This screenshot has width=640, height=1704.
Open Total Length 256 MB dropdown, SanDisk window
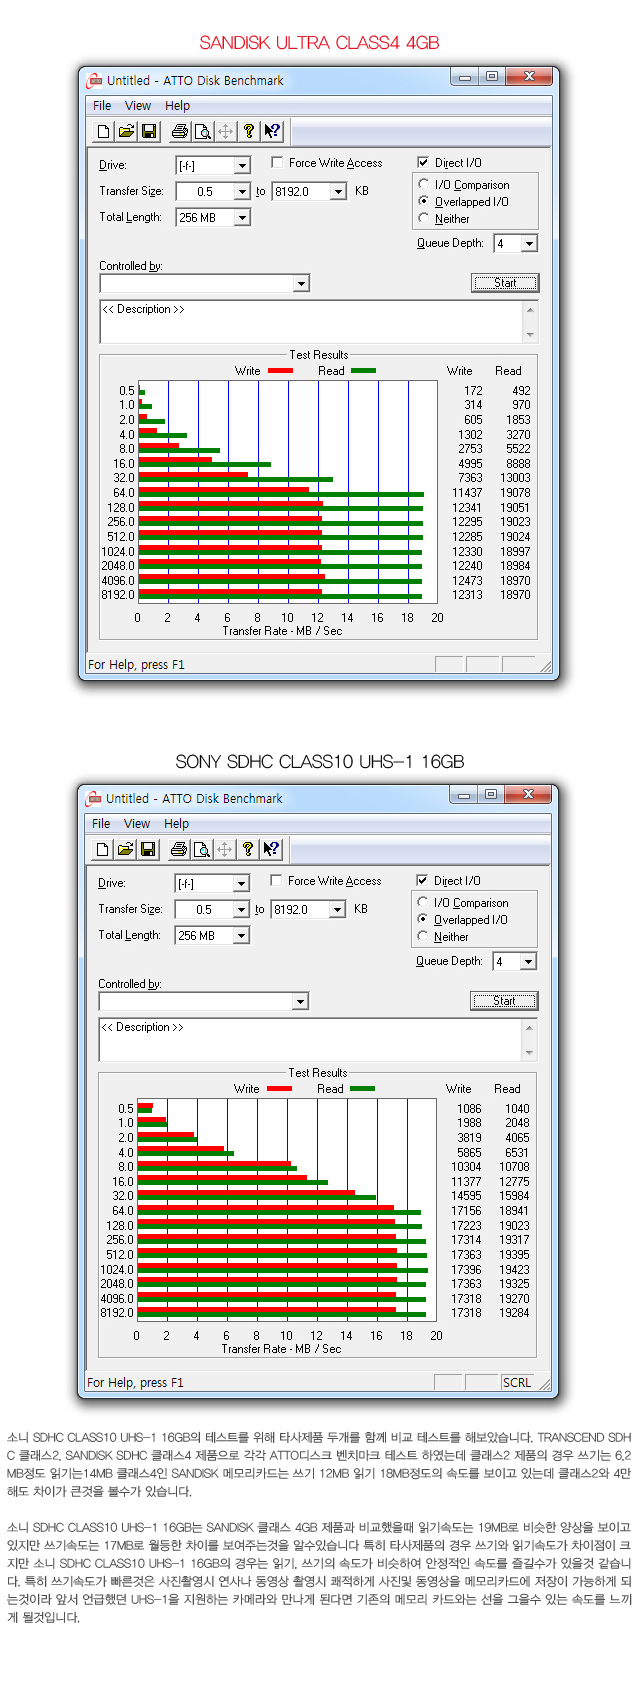pos(242,217)
